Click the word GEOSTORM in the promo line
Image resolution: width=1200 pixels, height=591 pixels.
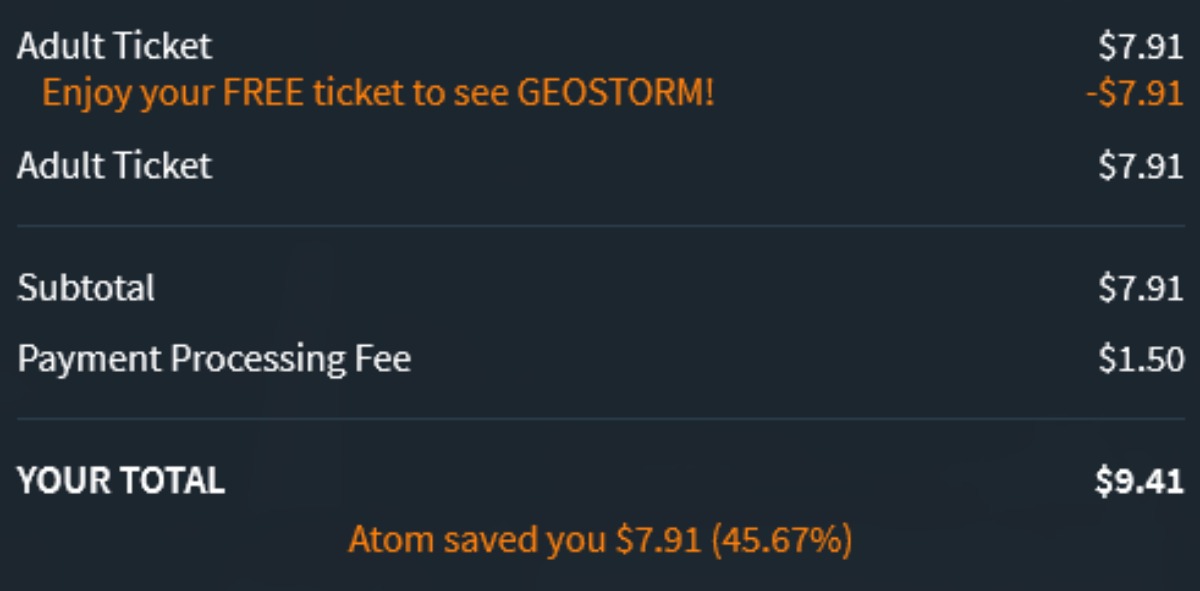615,94
